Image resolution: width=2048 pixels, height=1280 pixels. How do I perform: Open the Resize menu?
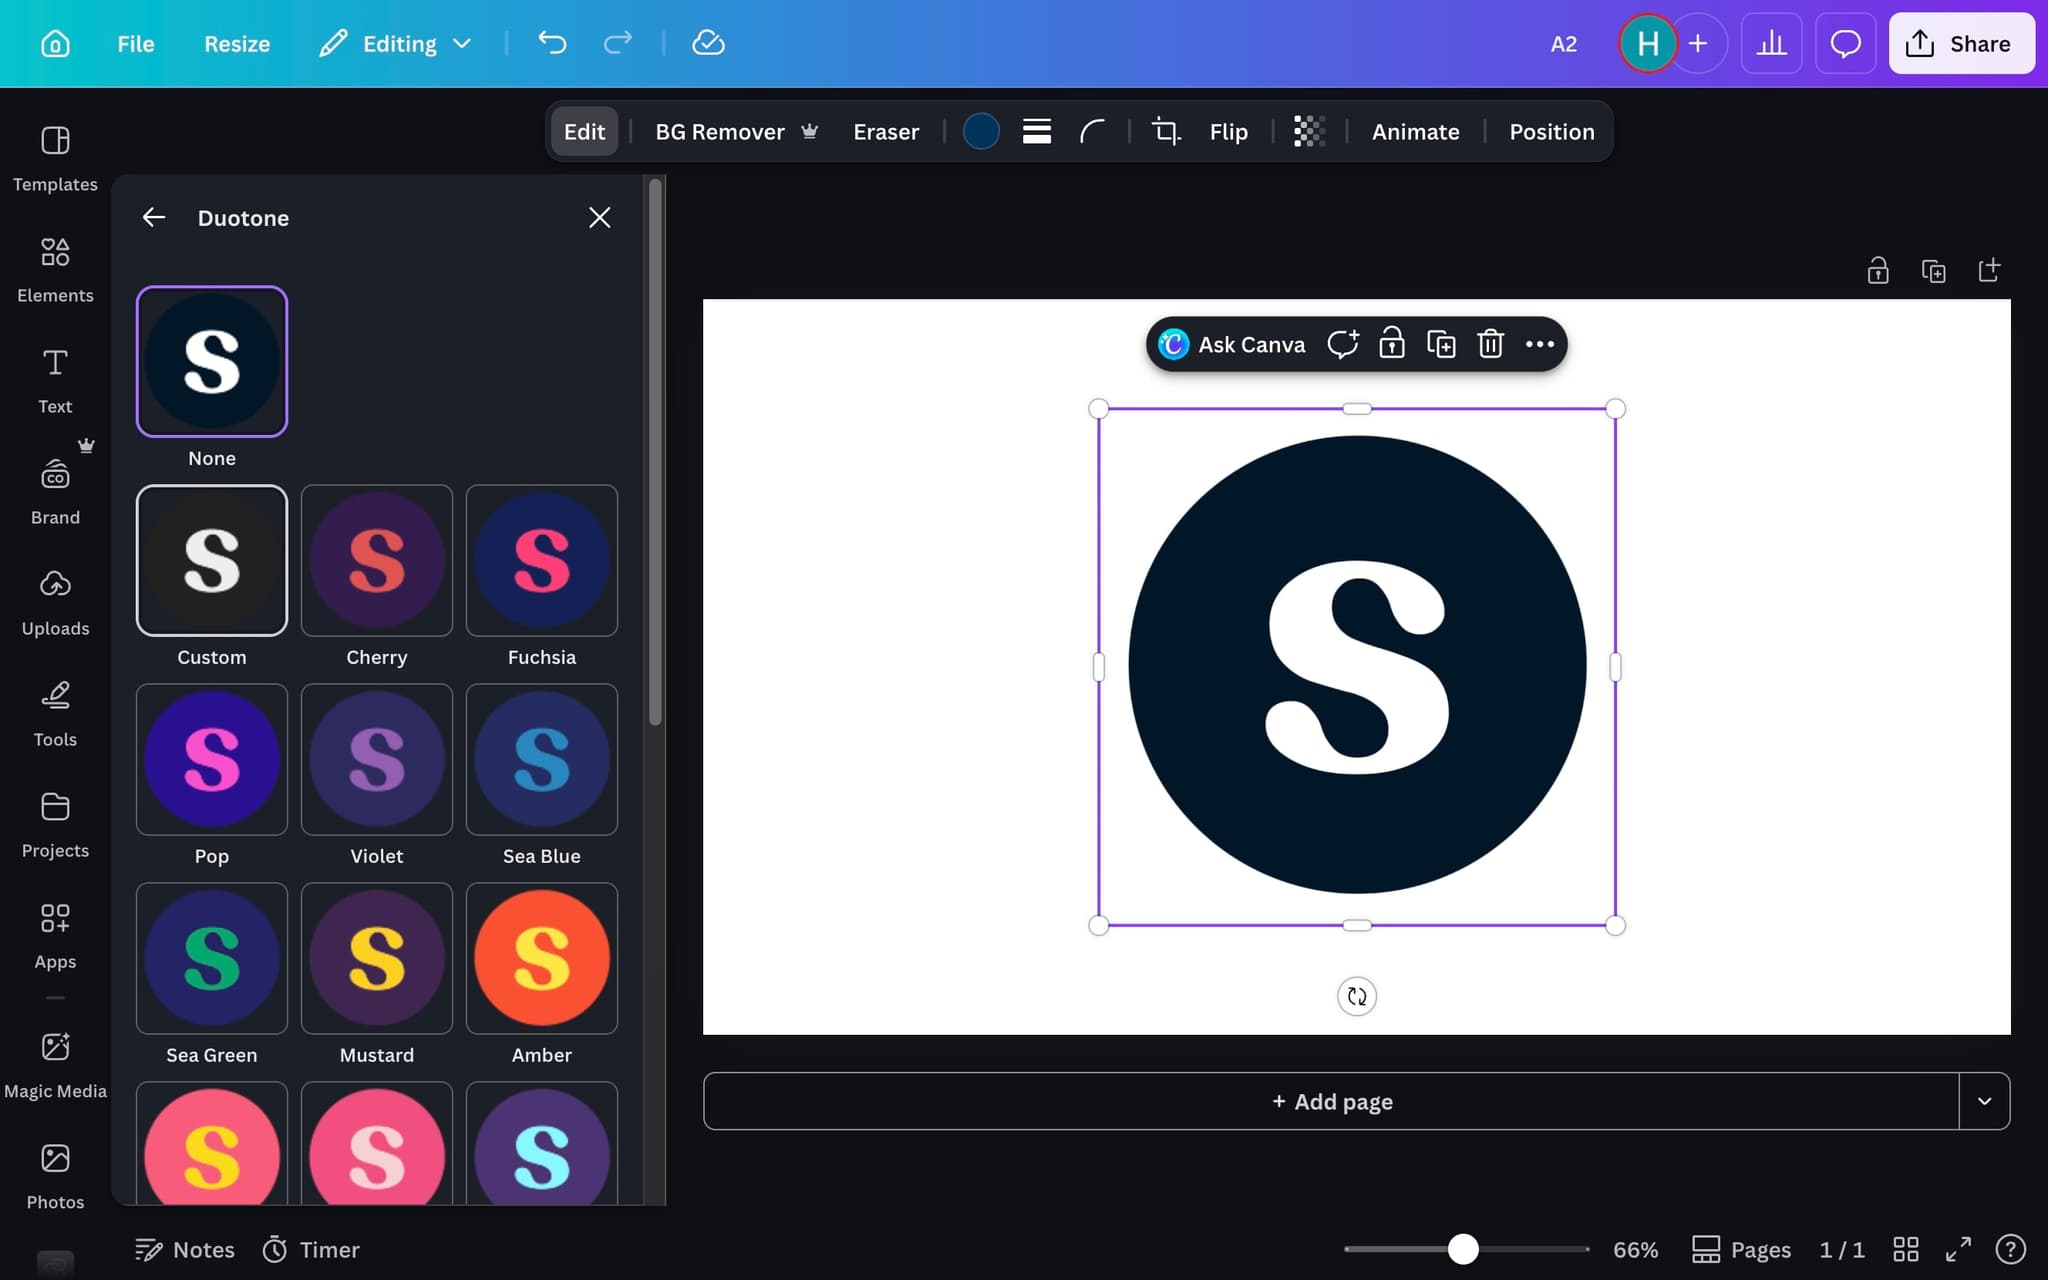[x=237, y=43]
